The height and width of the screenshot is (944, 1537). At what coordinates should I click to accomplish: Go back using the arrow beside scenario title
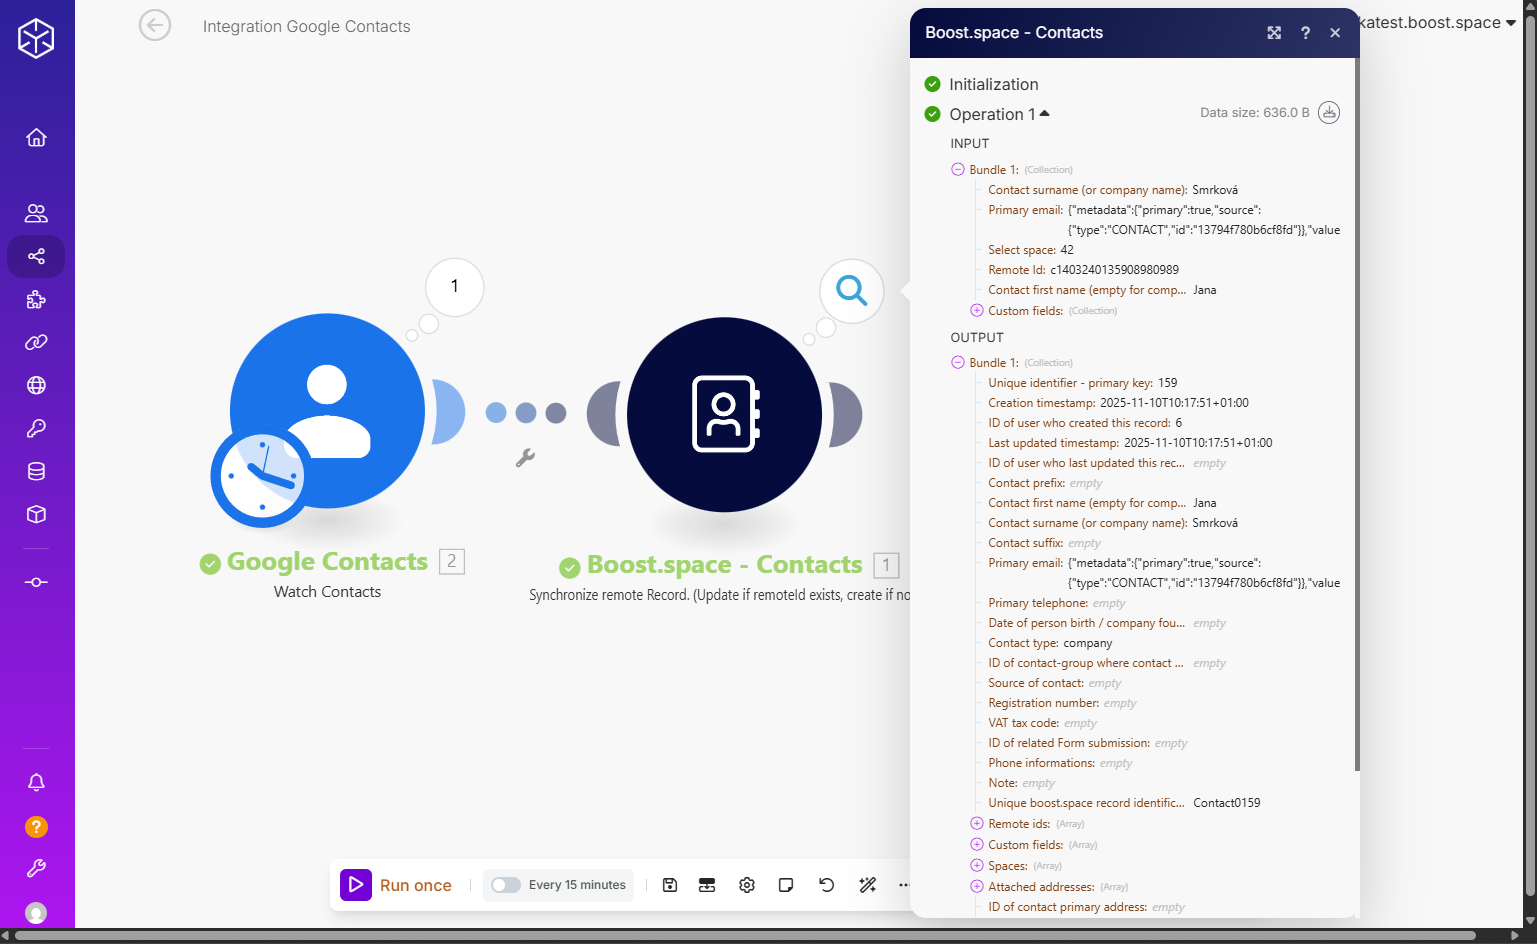[155, 26]
